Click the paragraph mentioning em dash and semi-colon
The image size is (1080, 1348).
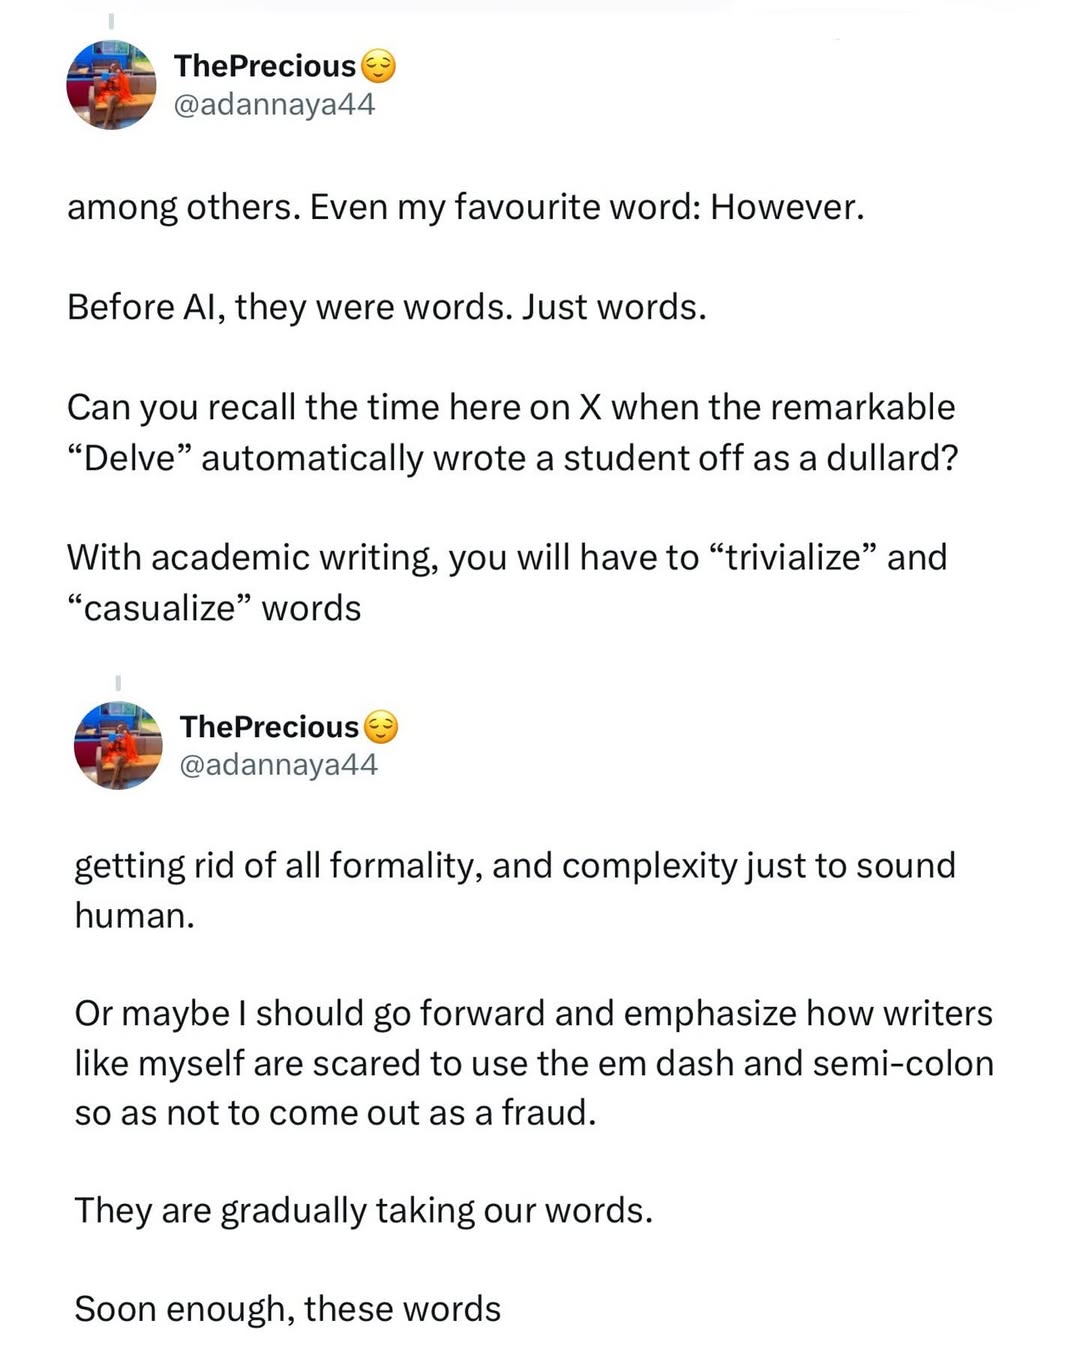tap(534, 1063)
